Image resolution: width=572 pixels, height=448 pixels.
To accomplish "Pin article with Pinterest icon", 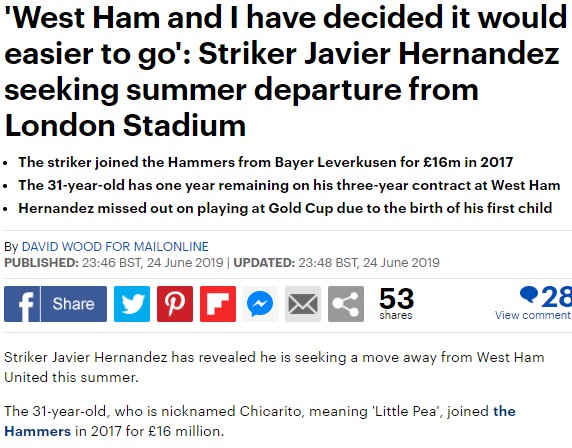I will [175, 304].
